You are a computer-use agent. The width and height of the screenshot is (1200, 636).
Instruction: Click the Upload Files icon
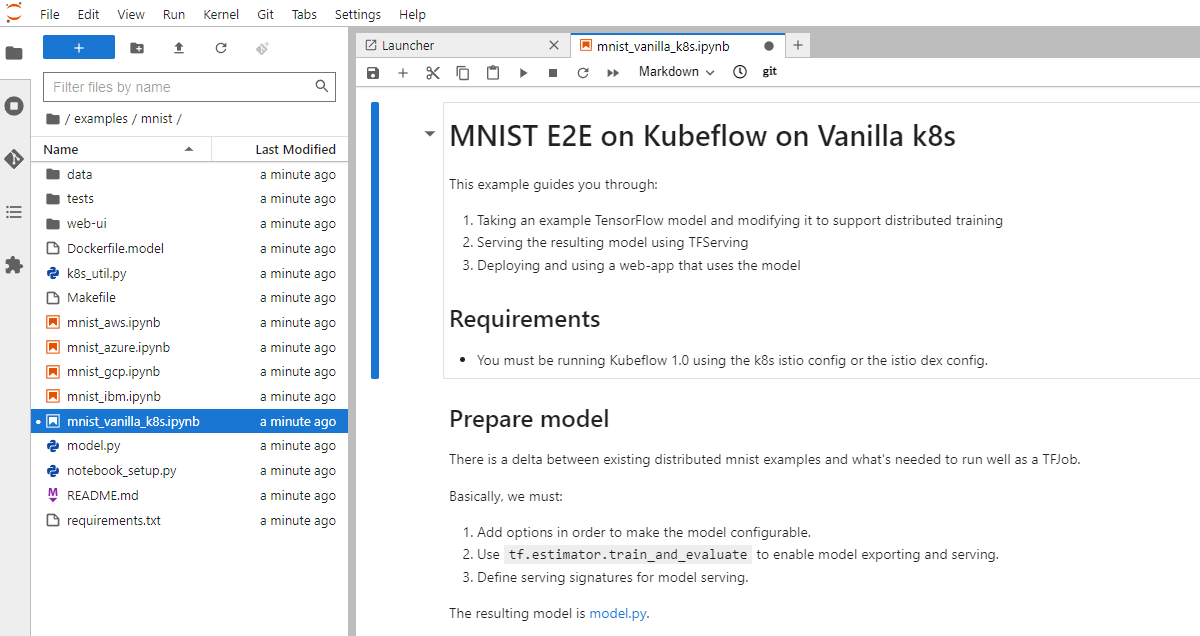[x=179, y=48]
